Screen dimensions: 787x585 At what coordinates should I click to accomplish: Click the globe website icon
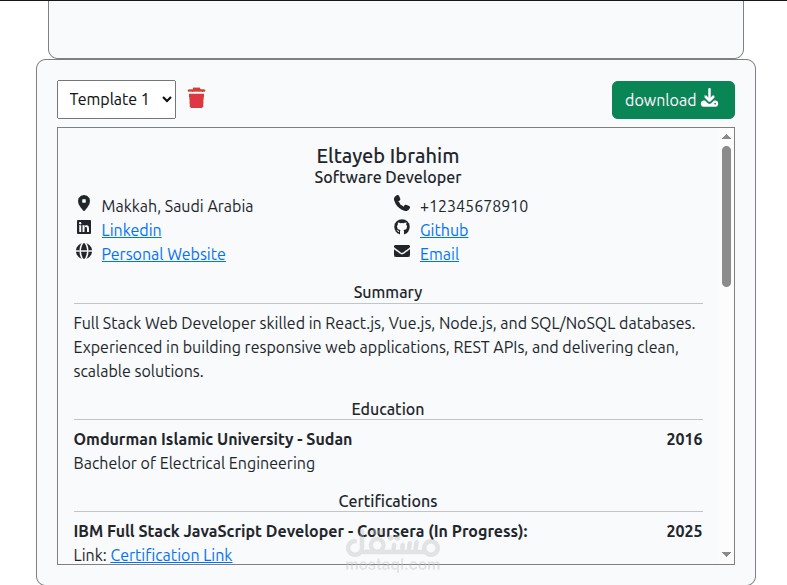tap(83, 252)
